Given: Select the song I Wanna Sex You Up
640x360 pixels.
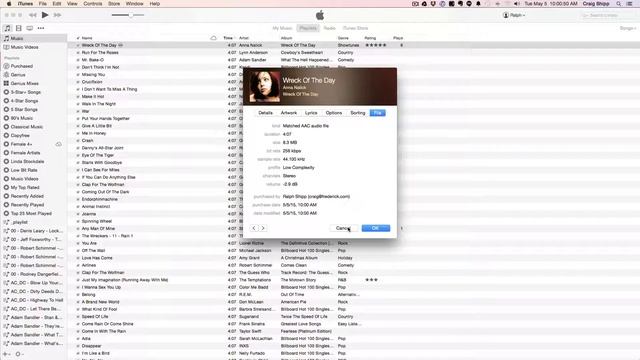Looking at the screenshot, I should point(101,287).
